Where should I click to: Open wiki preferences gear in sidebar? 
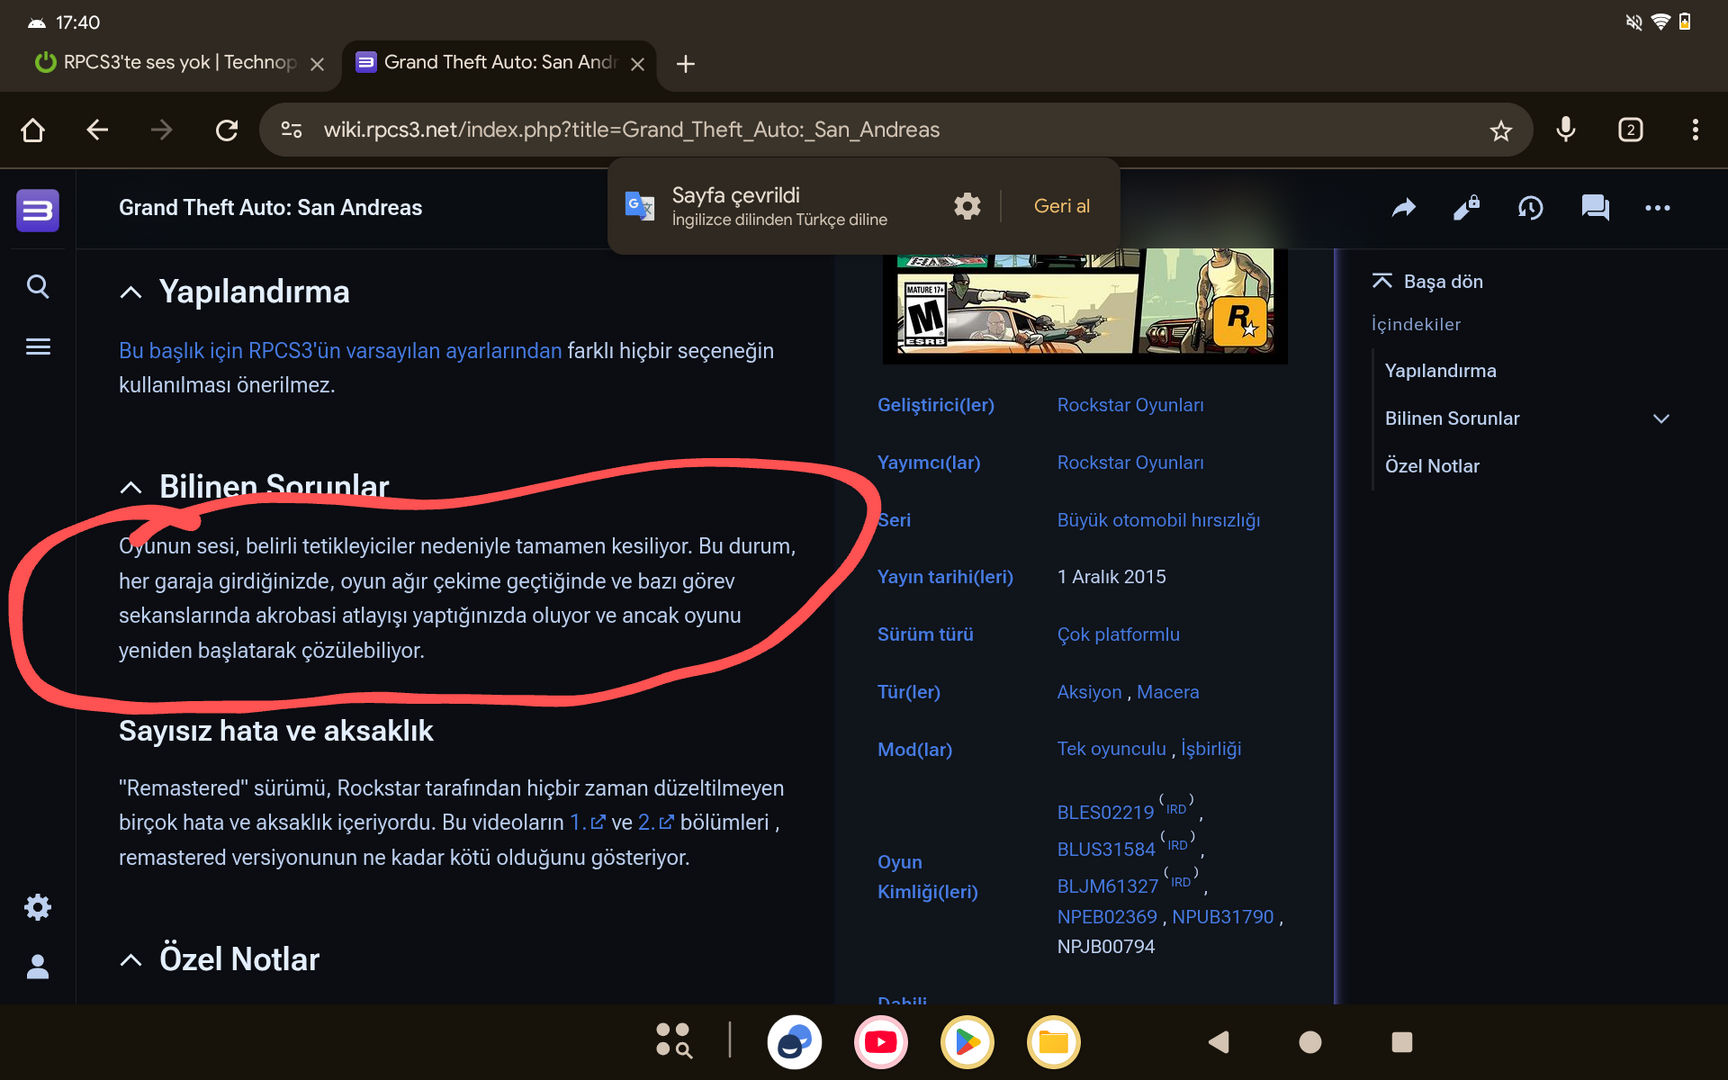[x=38, y=907]
